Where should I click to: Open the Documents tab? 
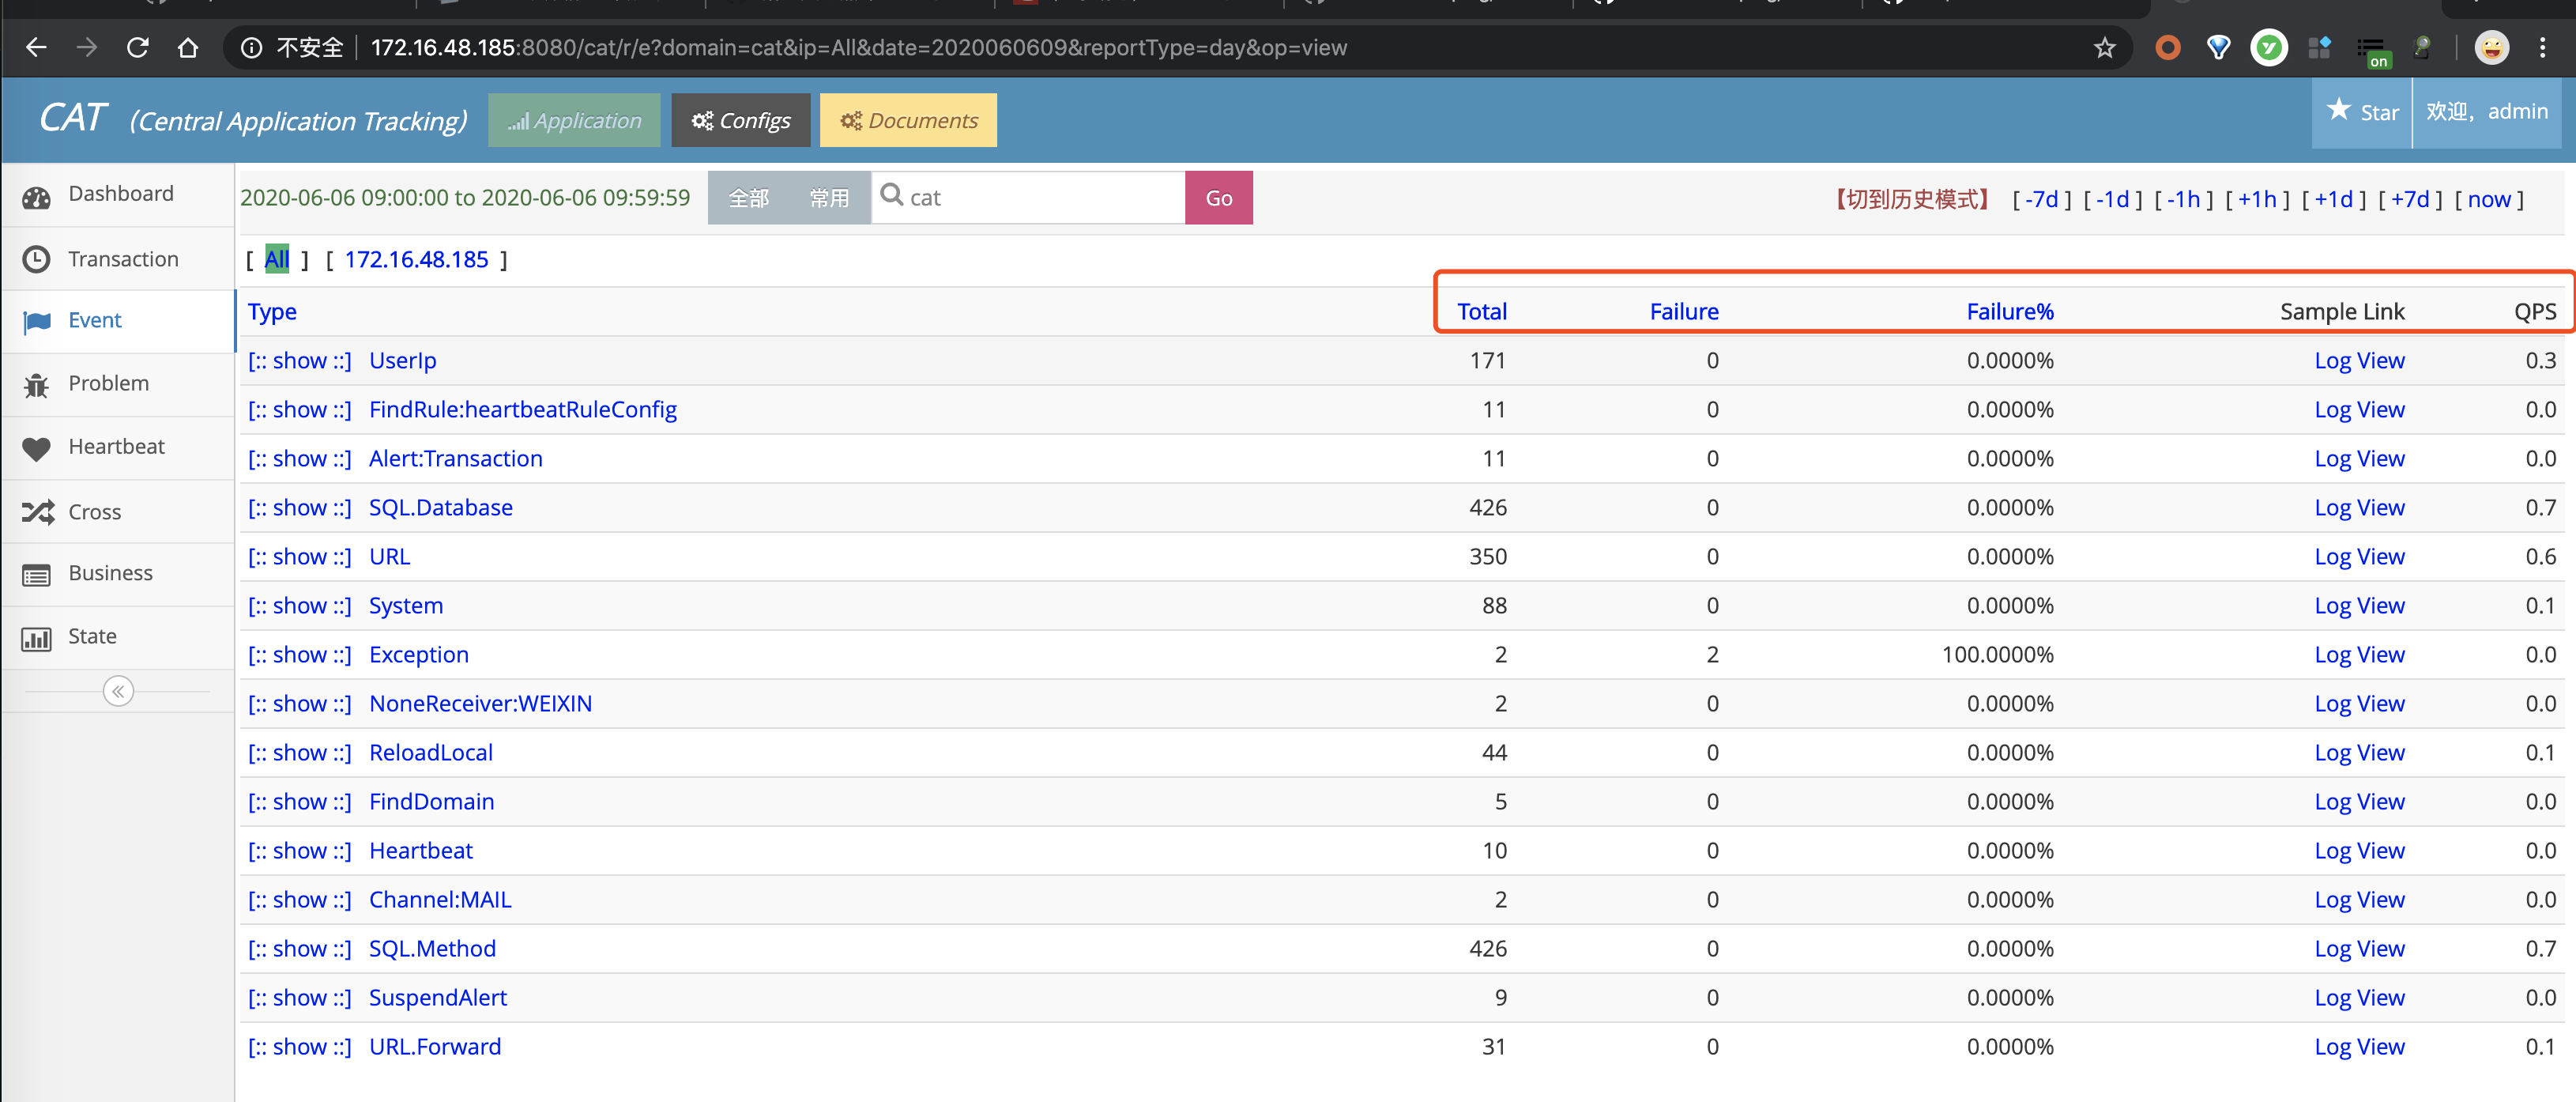(x=908, y=121)
